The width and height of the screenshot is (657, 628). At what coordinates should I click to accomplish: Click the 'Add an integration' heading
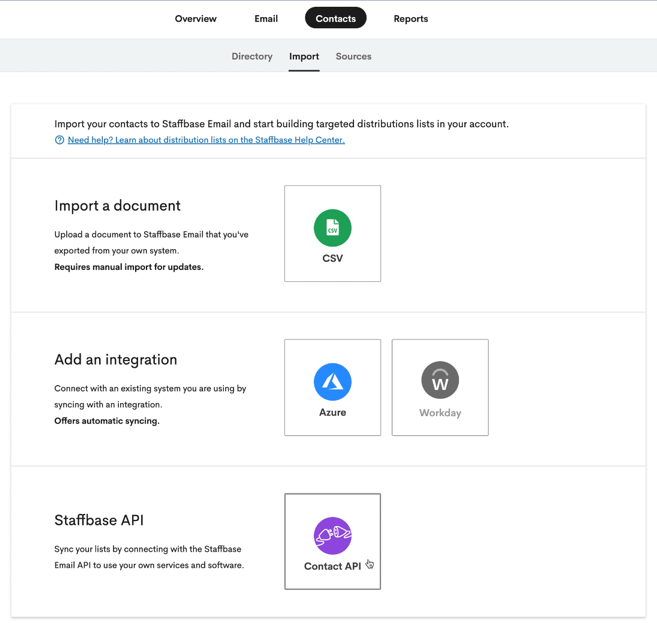(116, 359)
